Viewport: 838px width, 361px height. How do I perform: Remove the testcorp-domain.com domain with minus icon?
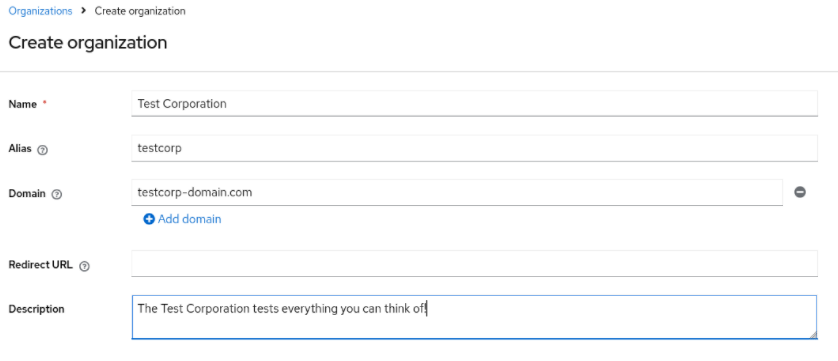tap(800, 192)
